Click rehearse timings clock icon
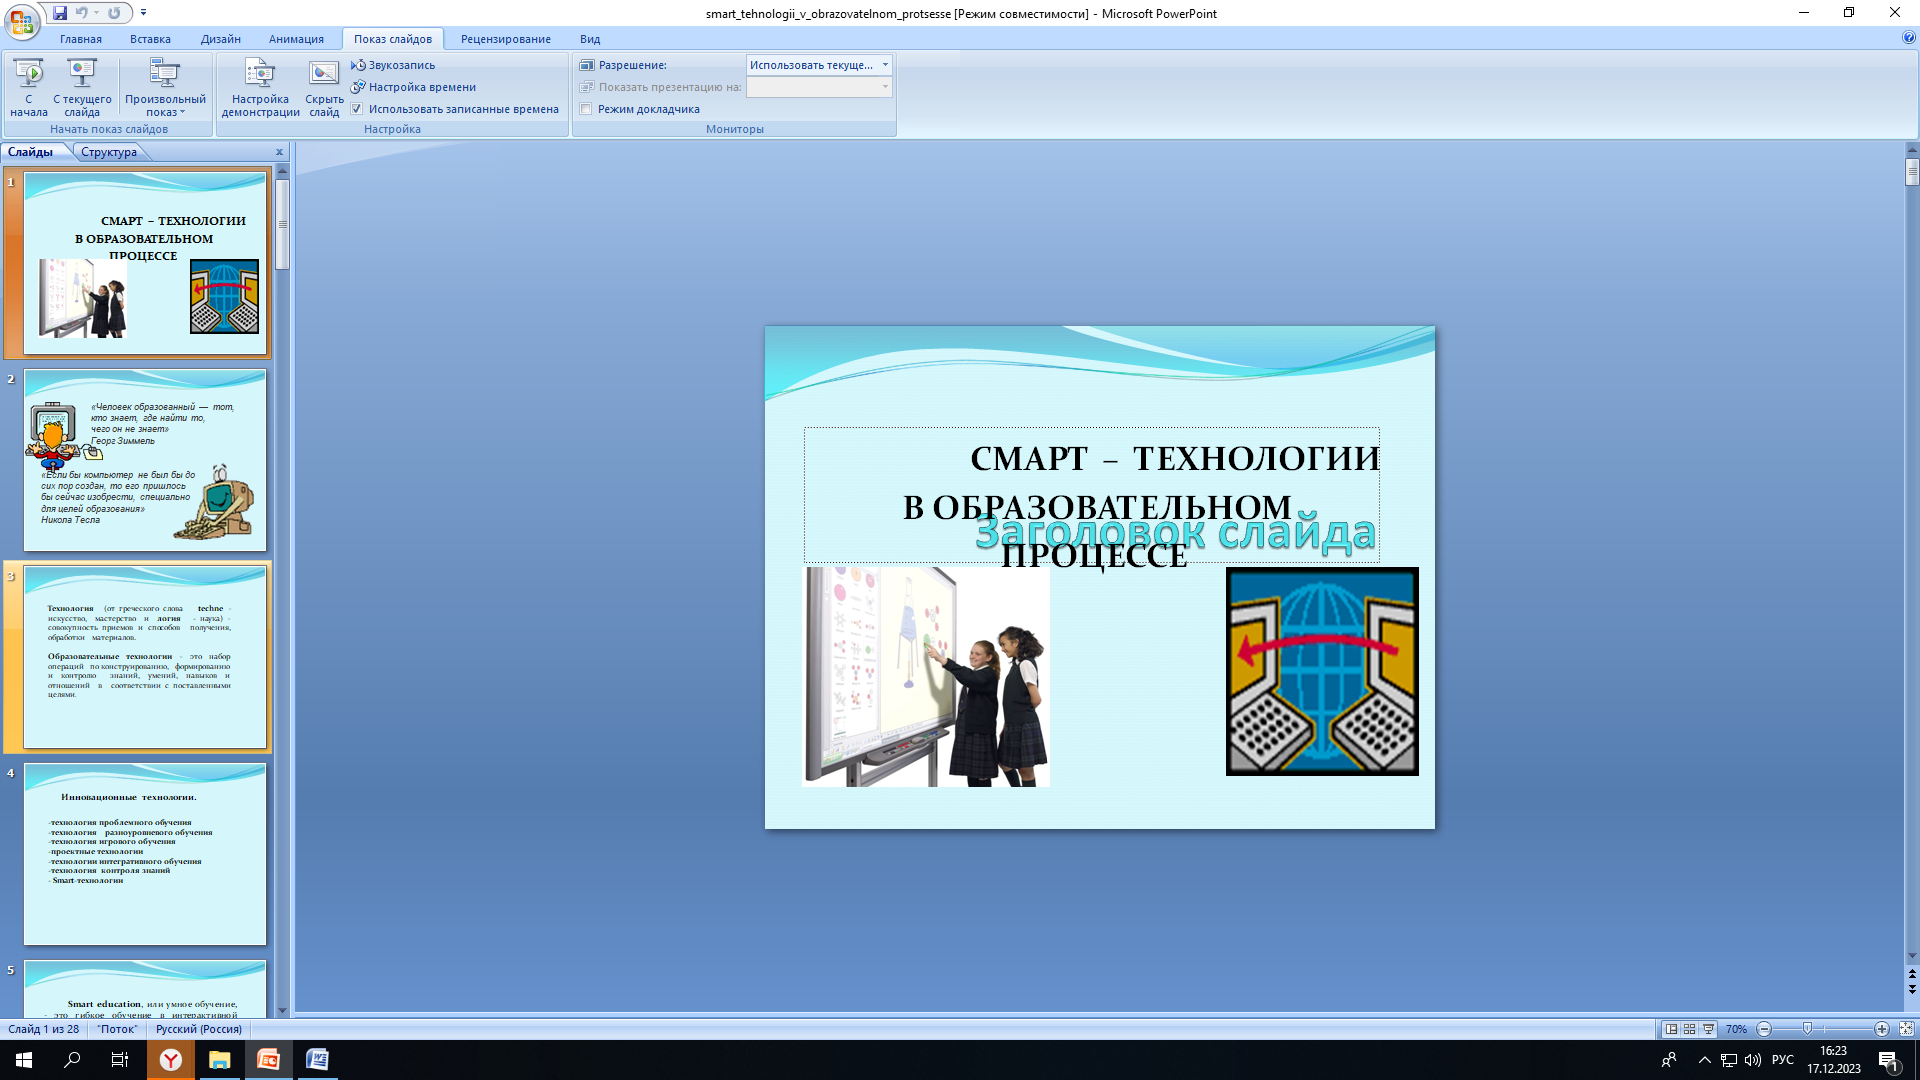1920x1080 pixels. point(358,87)
